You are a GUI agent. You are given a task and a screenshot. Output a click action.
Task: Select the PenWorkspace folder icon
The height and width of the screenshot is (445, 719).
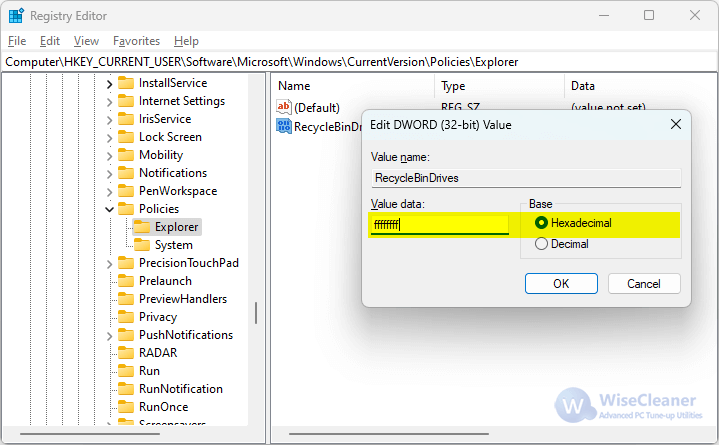(x=126, y=191)
